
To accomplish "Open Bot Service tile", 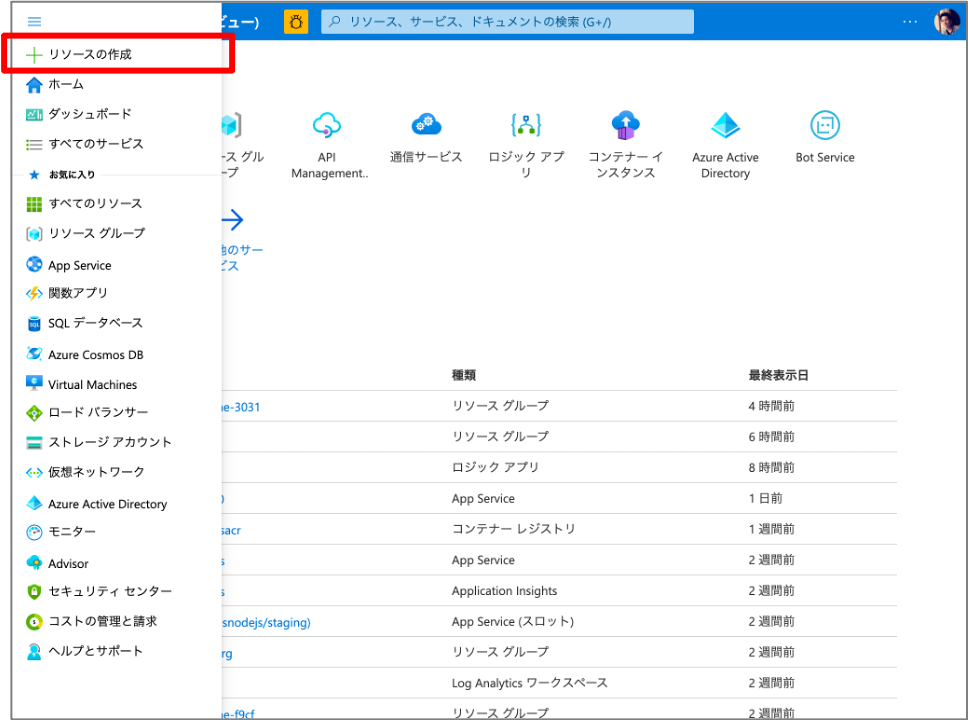I will (825, 138).
